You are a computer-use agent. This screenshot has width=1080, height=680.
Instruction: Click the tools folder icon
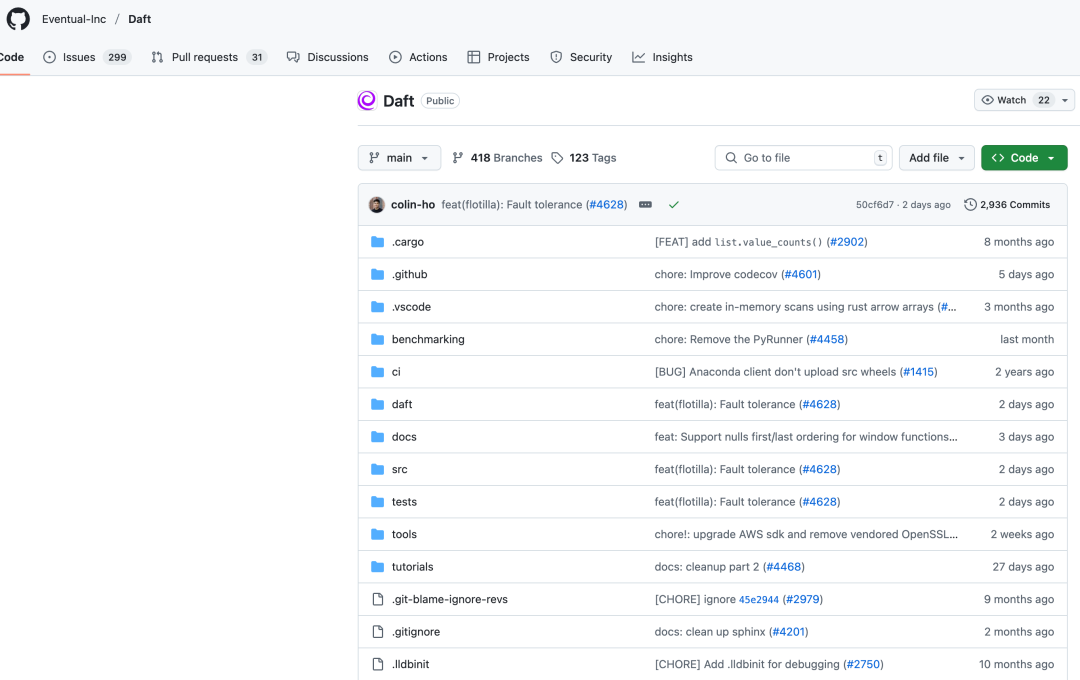click(377, 534)
